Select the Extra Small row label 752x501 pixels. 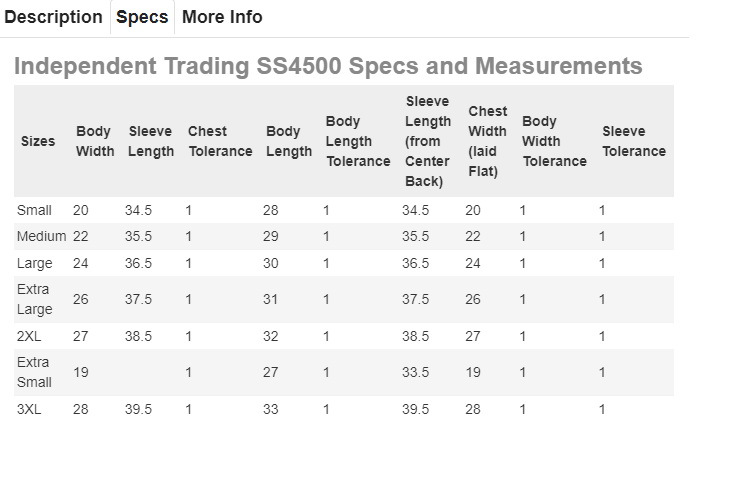click(x=34, y=373)
